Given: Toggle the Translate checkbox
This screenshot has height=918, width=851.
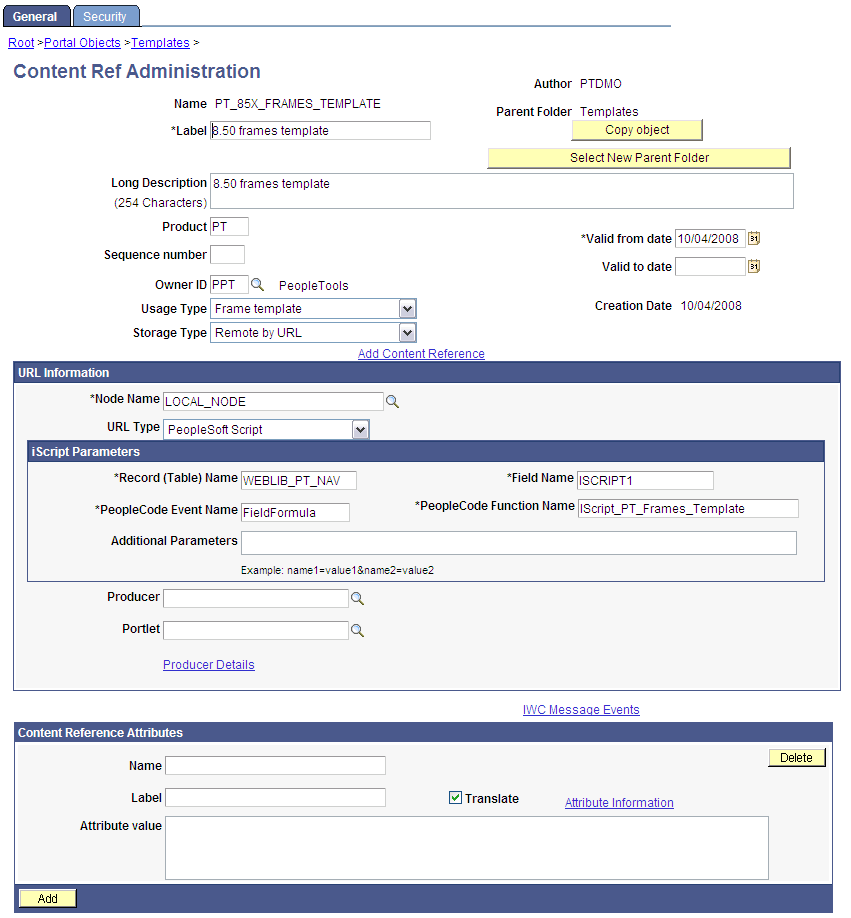Looking at the screenshot, I should coord(455,798).
